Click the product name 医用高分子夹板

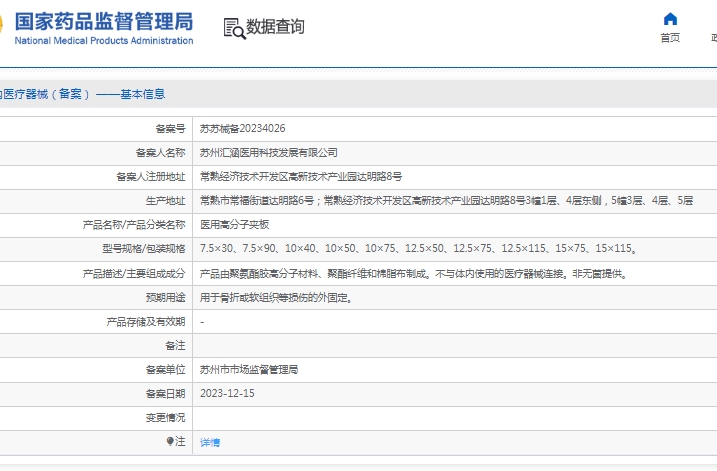234,225
